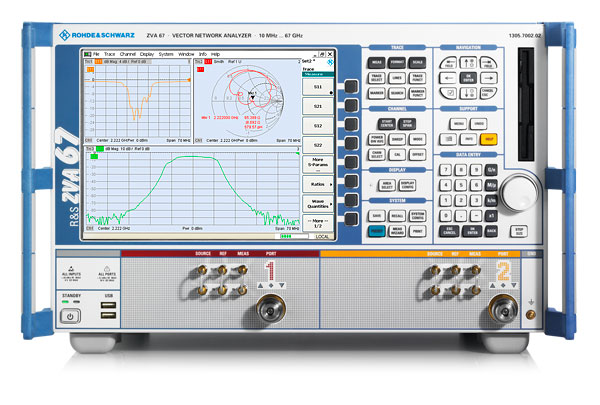Click the SWEEP key
Screen dimensions: 600x405
click(x=397, y=139)
